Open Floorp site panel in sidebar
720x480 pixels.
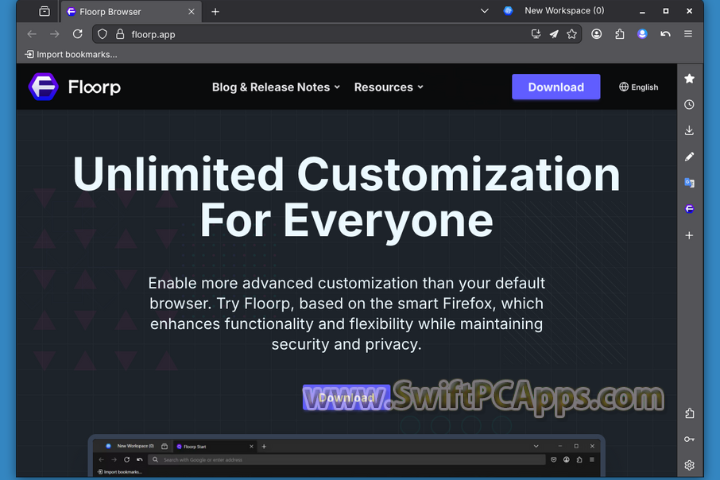(x=689, y=209)
